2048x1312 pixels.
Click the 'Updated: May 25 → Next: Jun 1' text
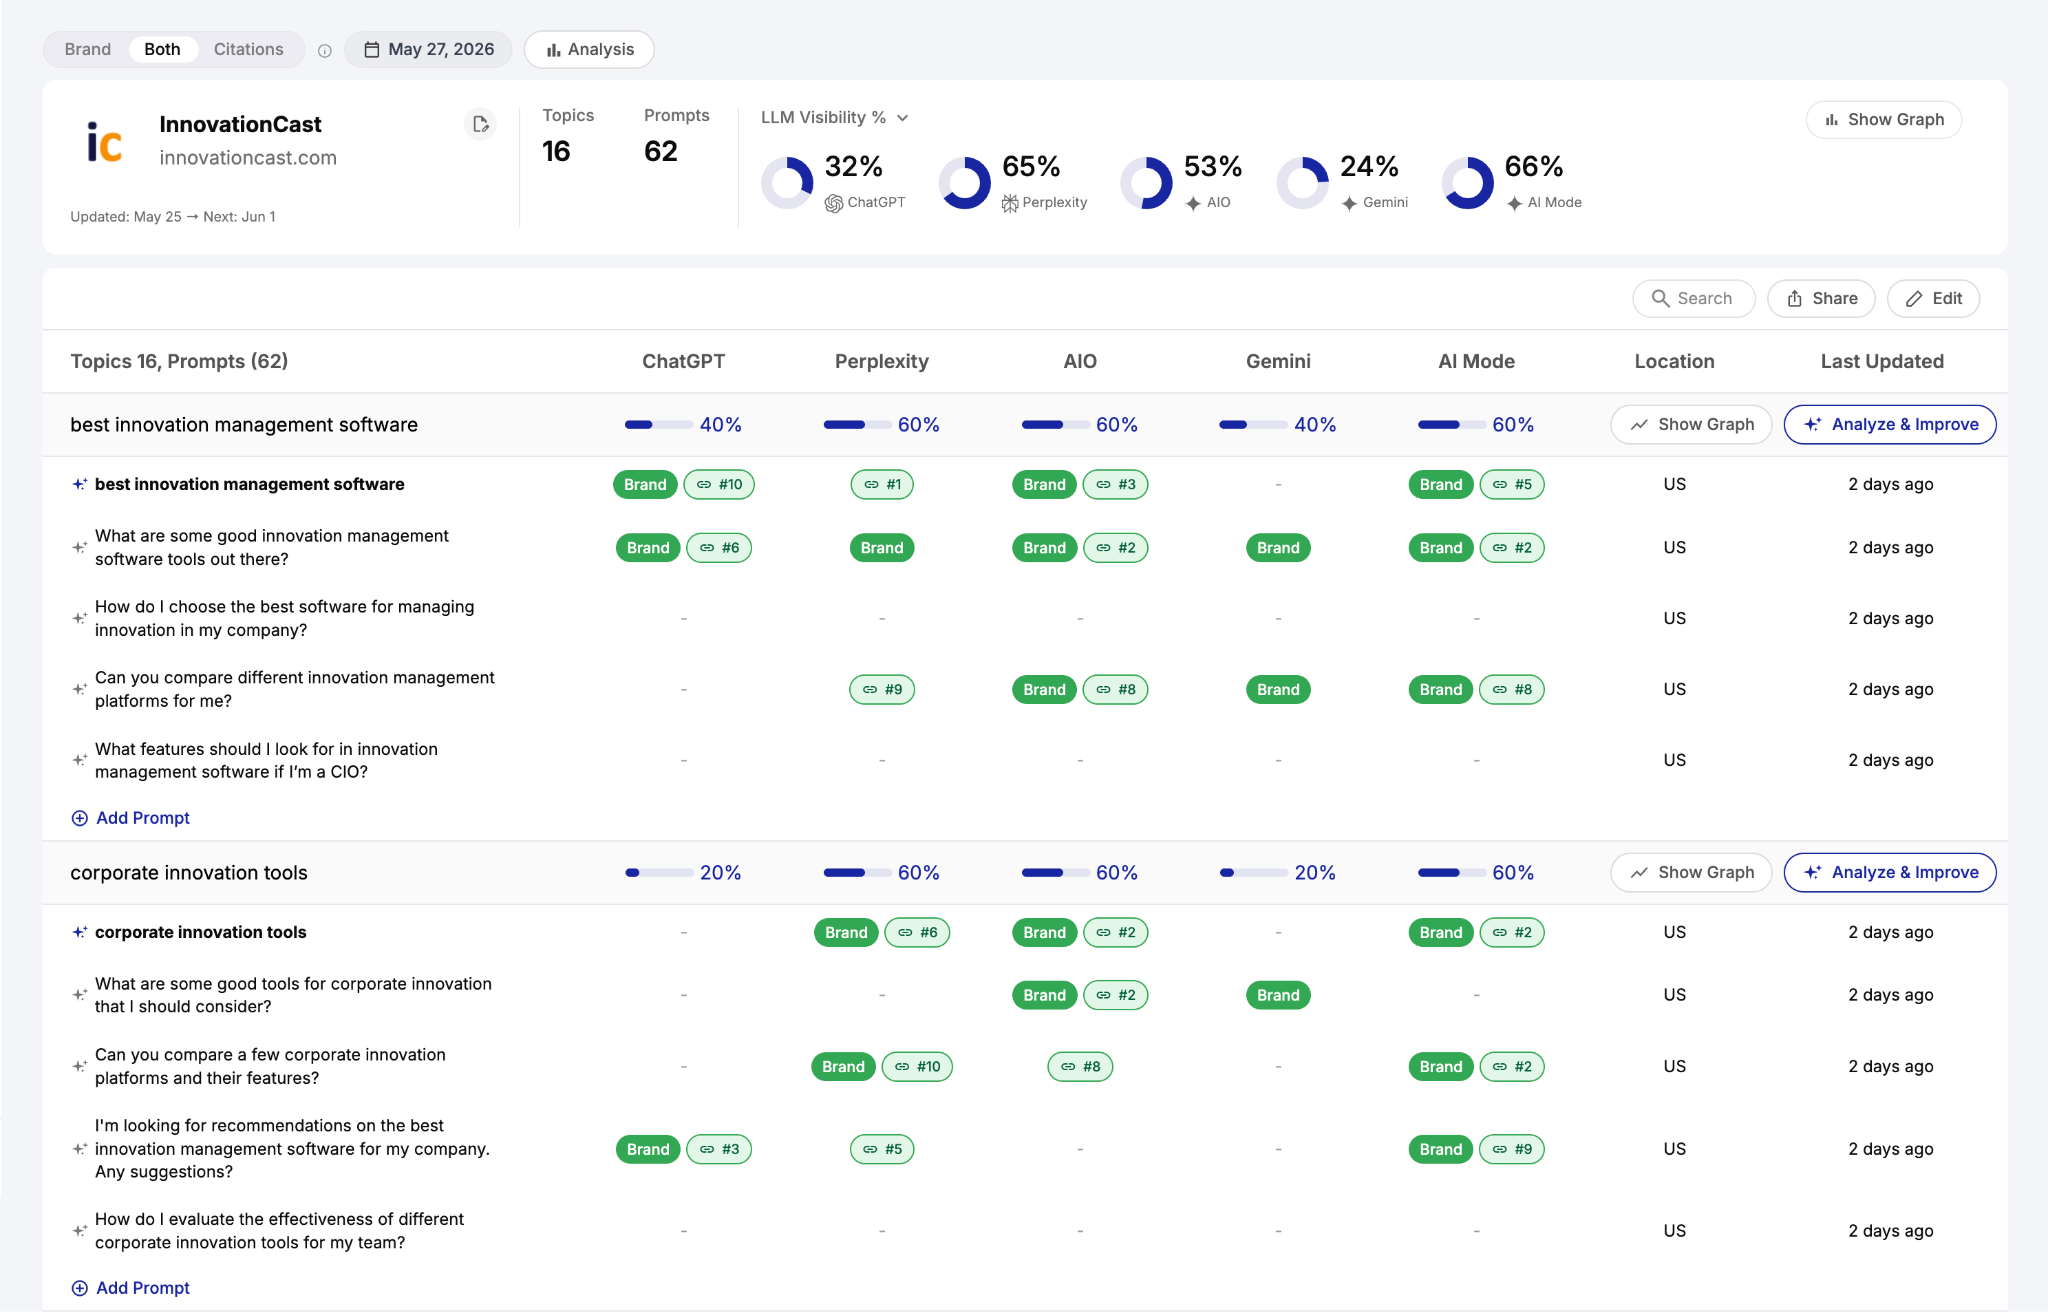click(x=173, y=217)
